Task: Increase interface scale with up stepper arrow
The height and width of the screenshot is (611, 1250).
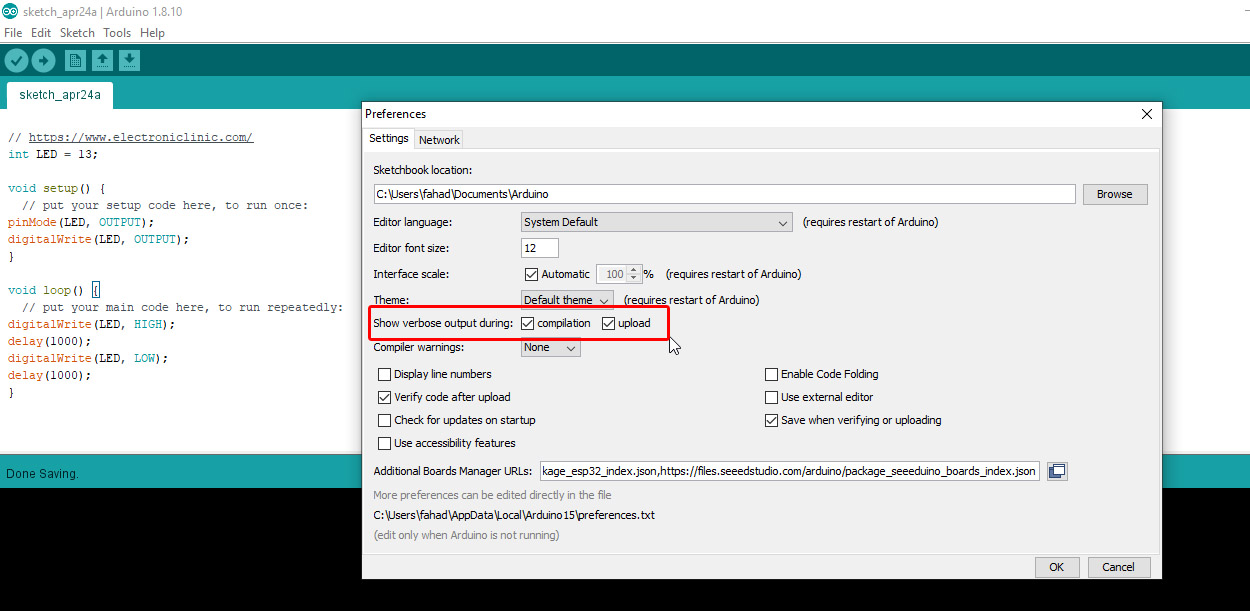Action: pyautogui.click(x=634, y=270)
